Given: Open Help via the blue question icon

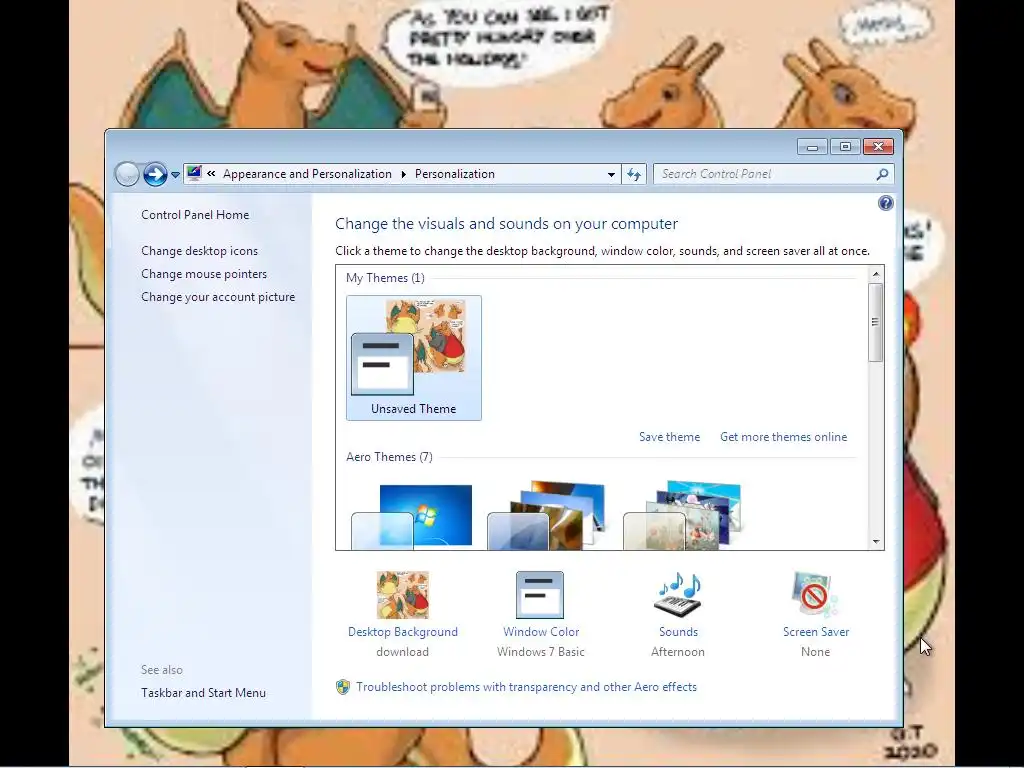Looking at the screenshot, I should point(886,203).
